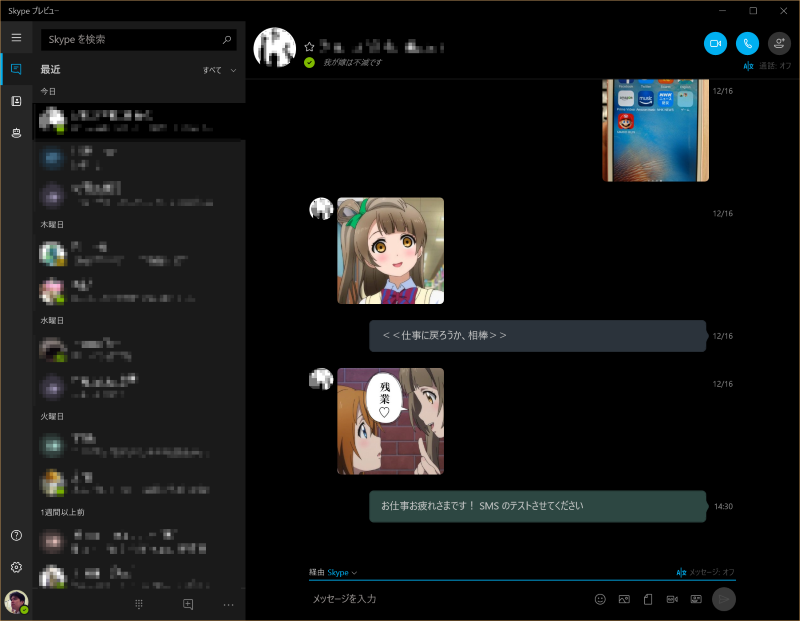The width and height of the screenshot is (800, 621).
Task: Toggle call translation 通話: オフ
Action: [767, 66]
